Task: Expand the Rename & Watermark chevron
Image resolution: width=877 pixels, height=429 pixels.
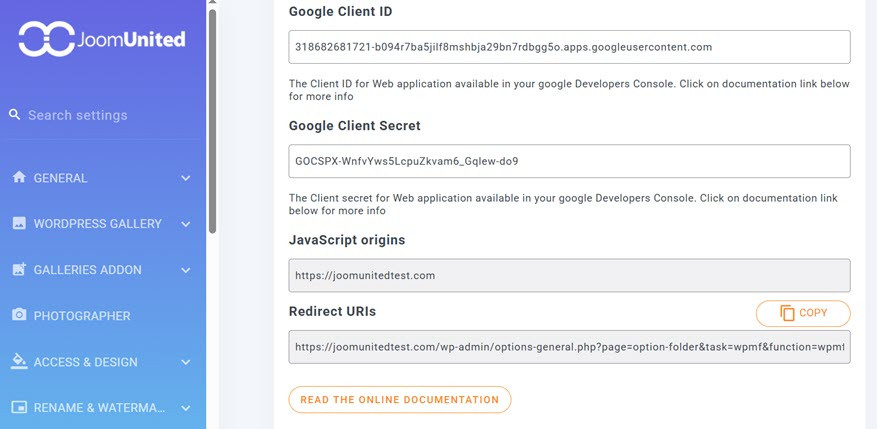Action: 185,408
